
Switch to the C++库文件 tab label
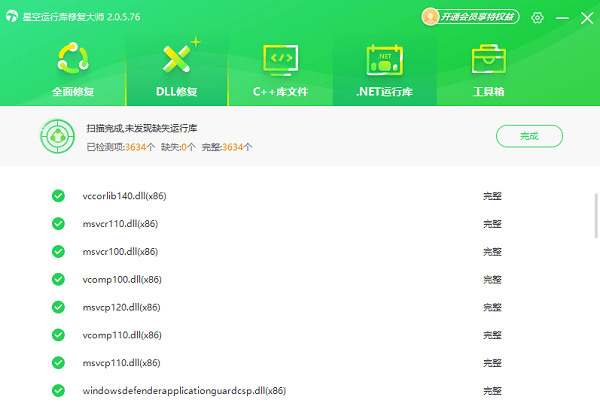click(280, 92)
